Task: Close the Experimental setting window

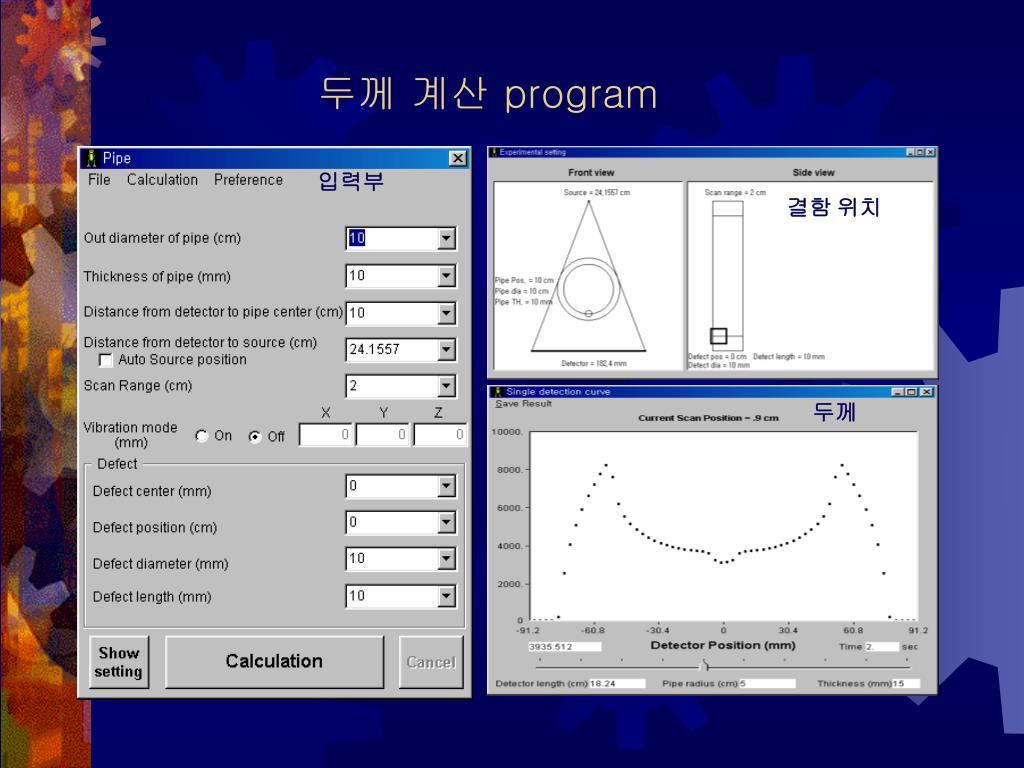Action: coord(930,152)
